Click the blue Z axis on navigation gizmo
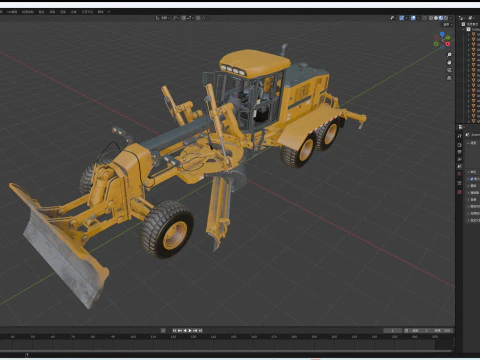The width and height of the screenshot is (480, 360). (x=442, y=34)
